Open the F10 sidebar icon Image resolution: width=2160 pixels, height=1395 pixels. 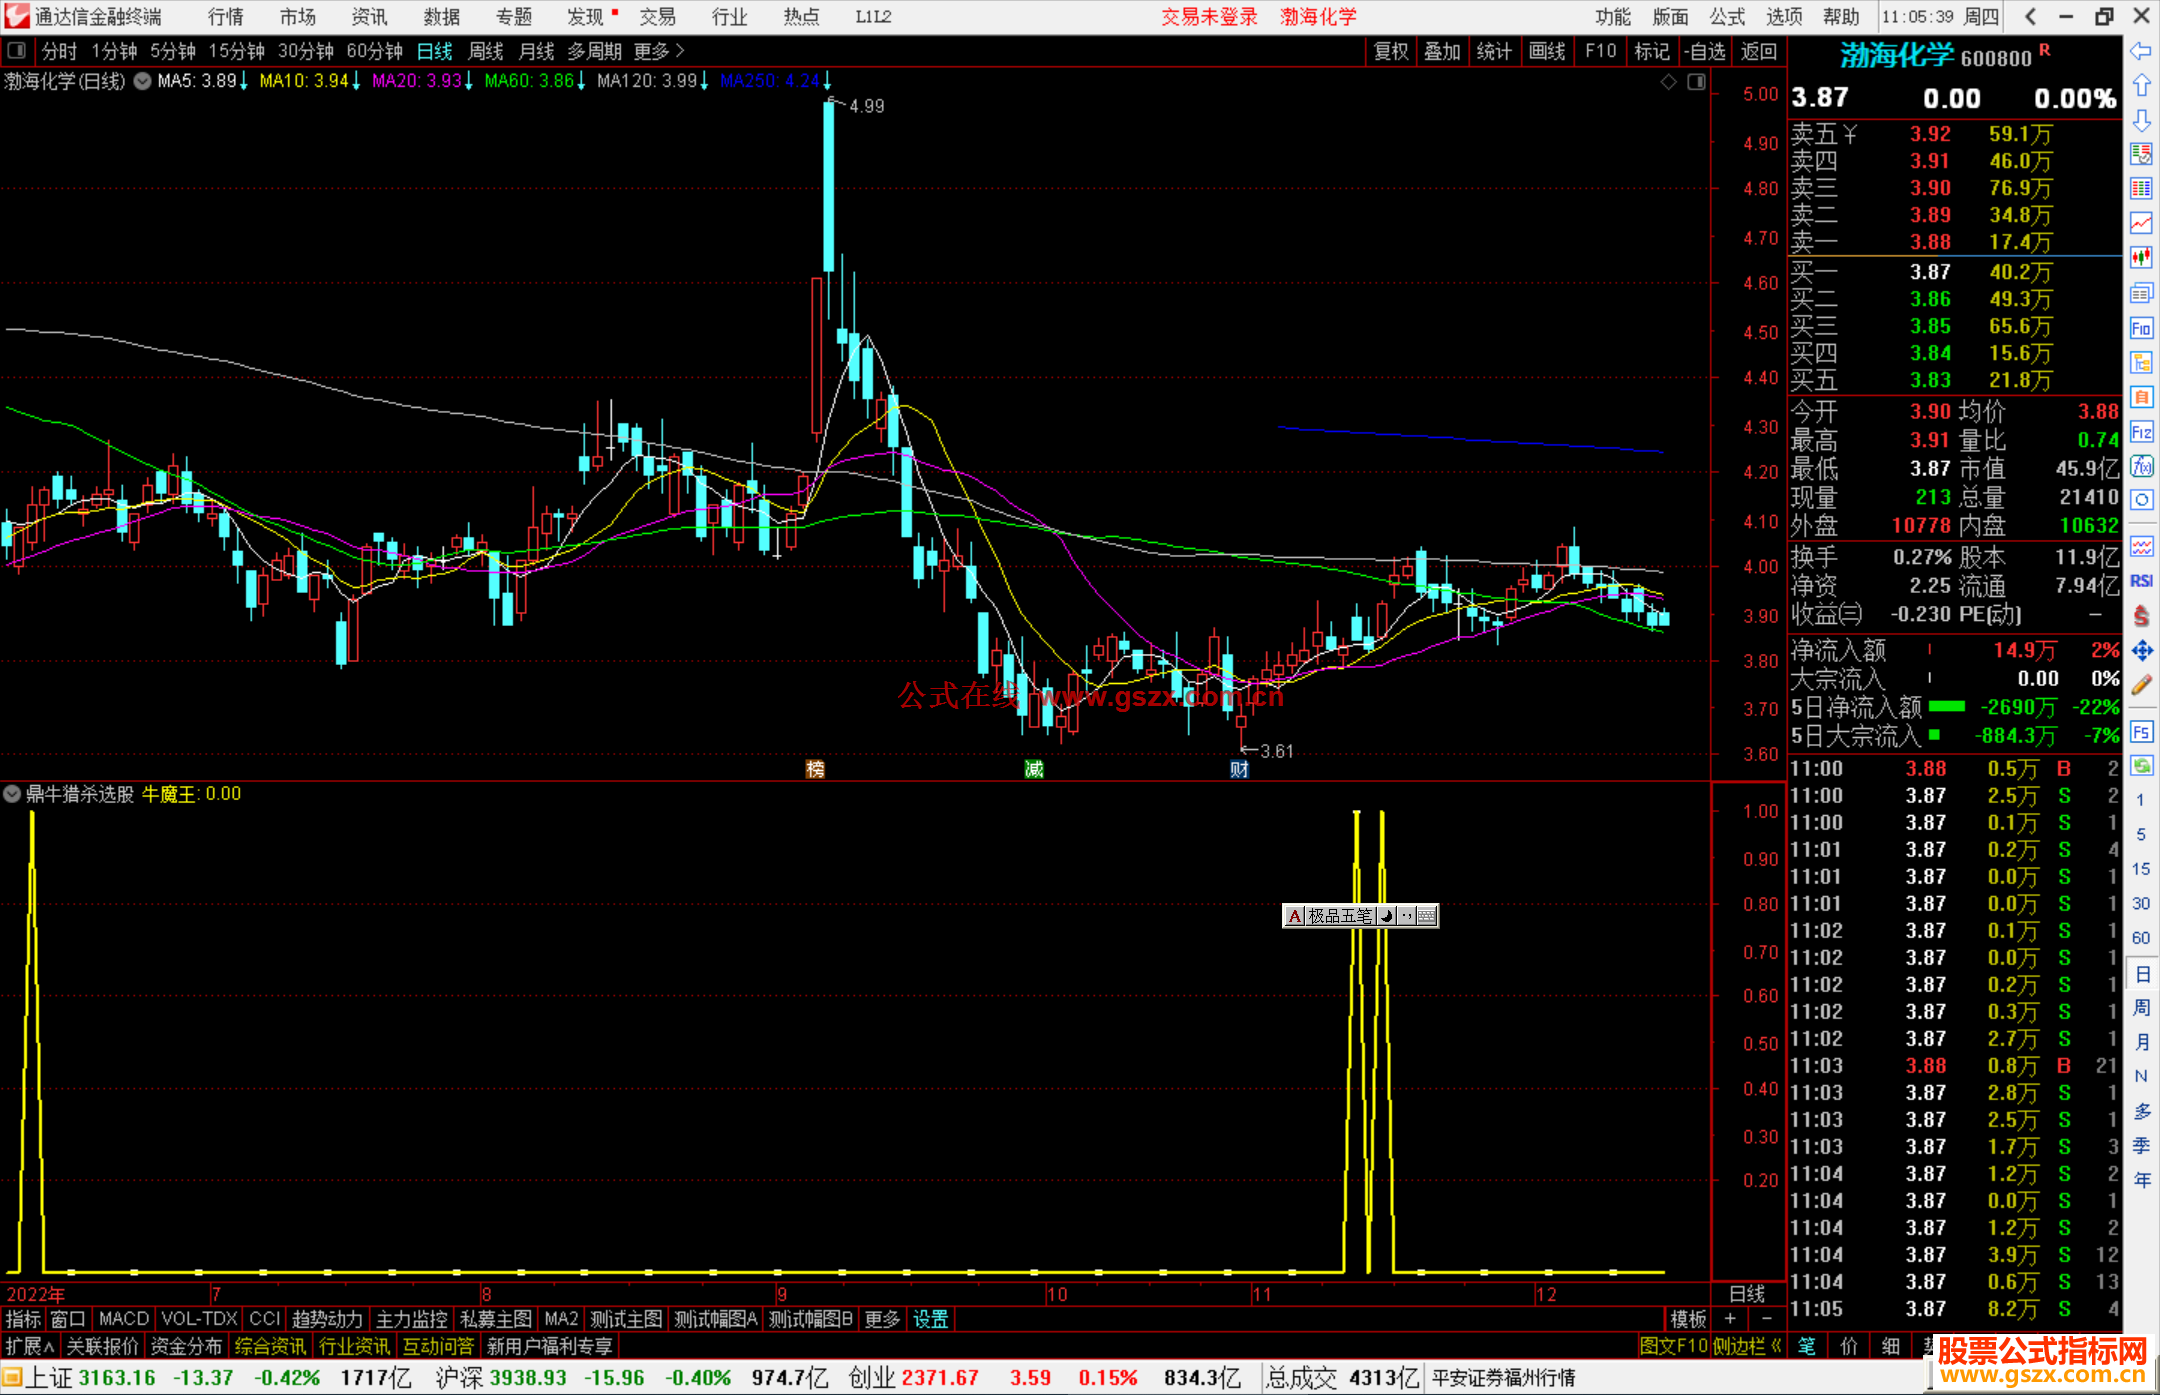pyautogui.click(x=2141, y=328)
